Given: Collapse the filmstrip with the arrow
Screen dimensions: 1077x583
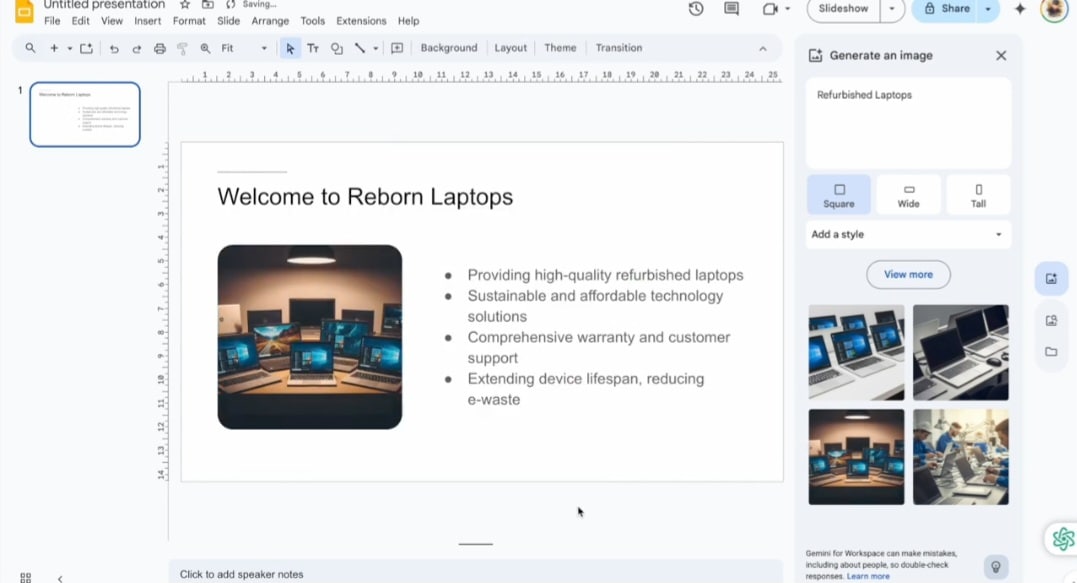Looking at the screenshot, I should click(60, 579).
